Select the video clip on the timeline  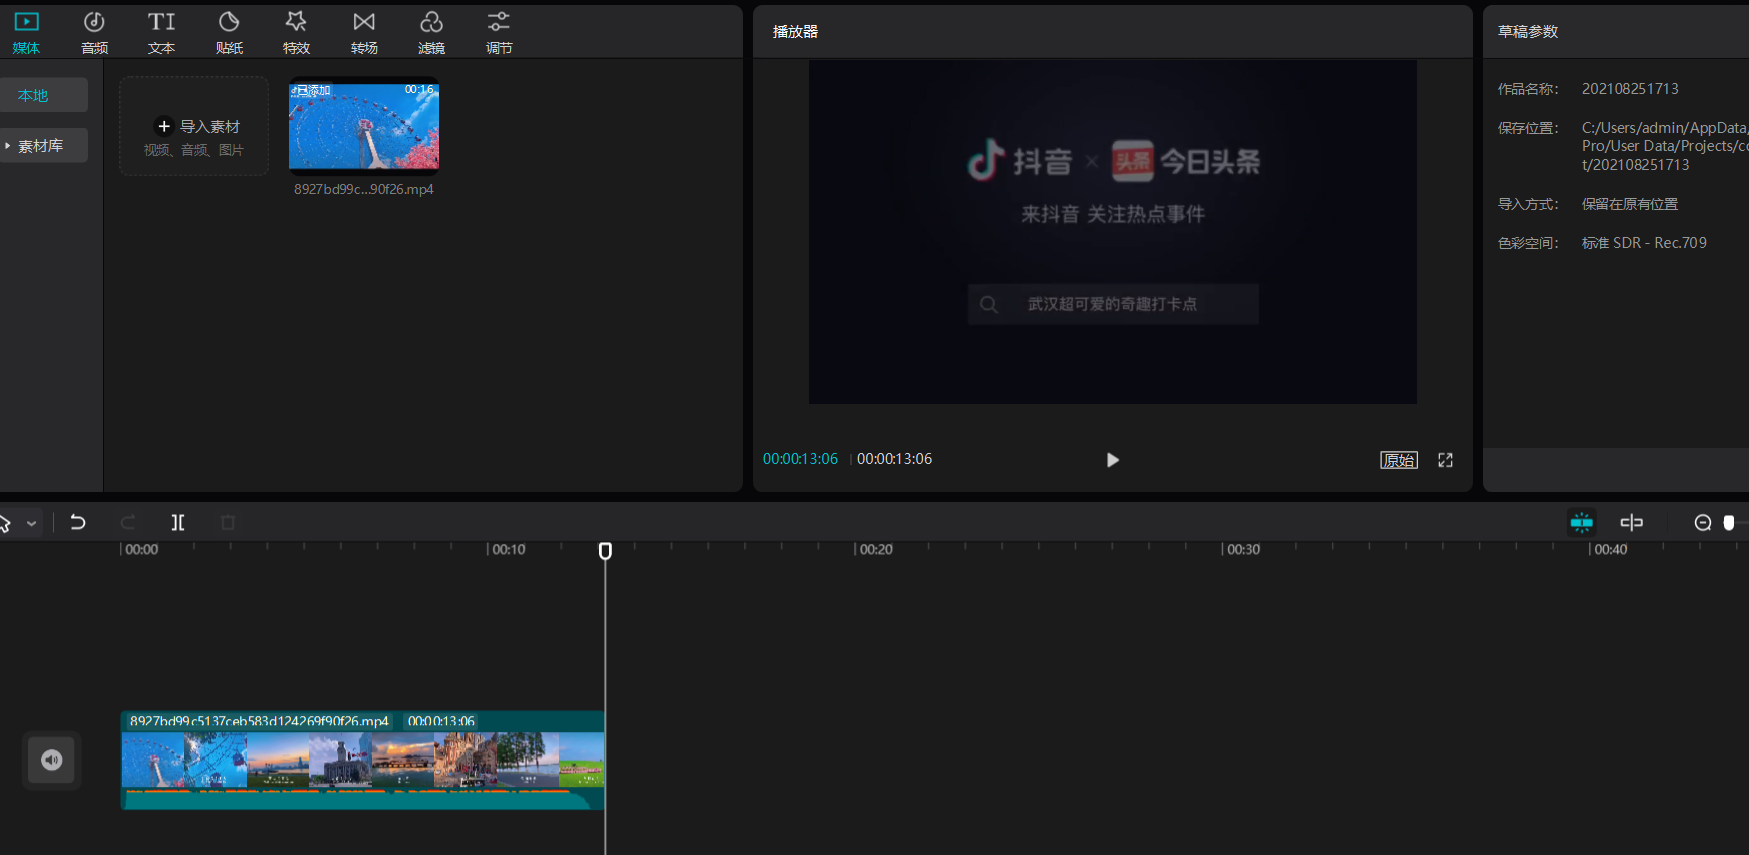(363, 761)
